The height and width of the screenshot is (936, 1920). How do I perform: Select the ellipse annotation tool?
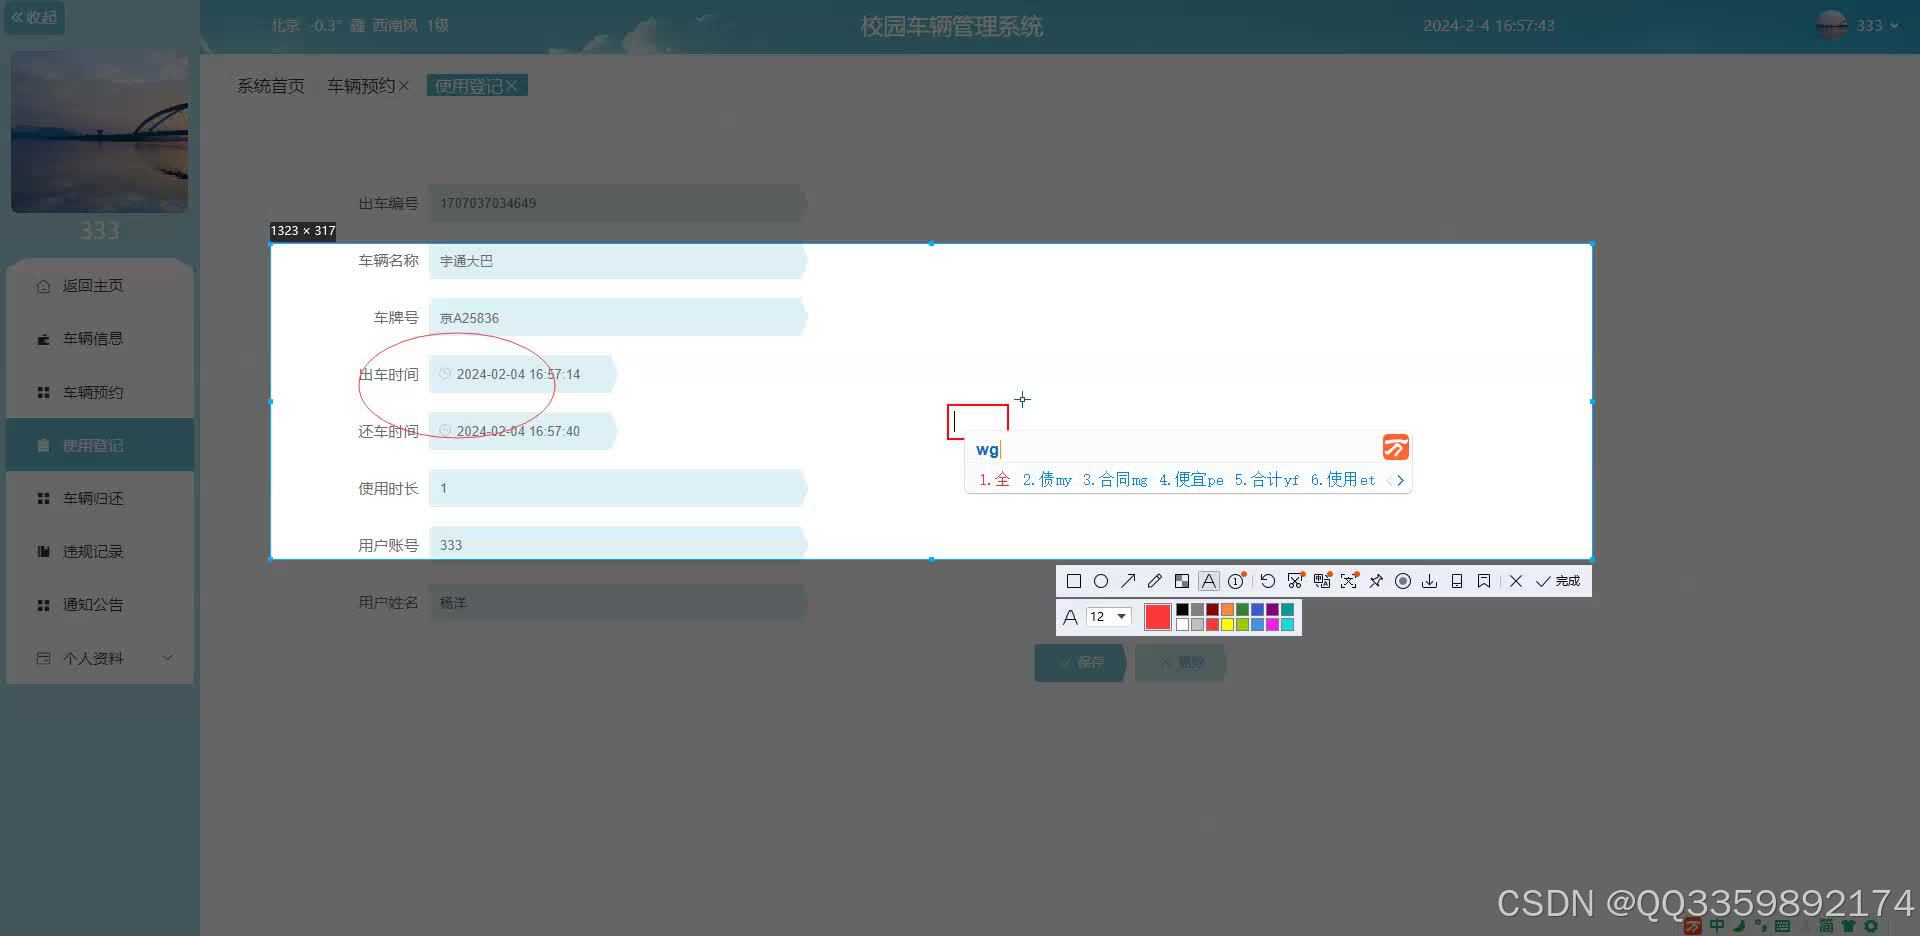click(1101, 581)
